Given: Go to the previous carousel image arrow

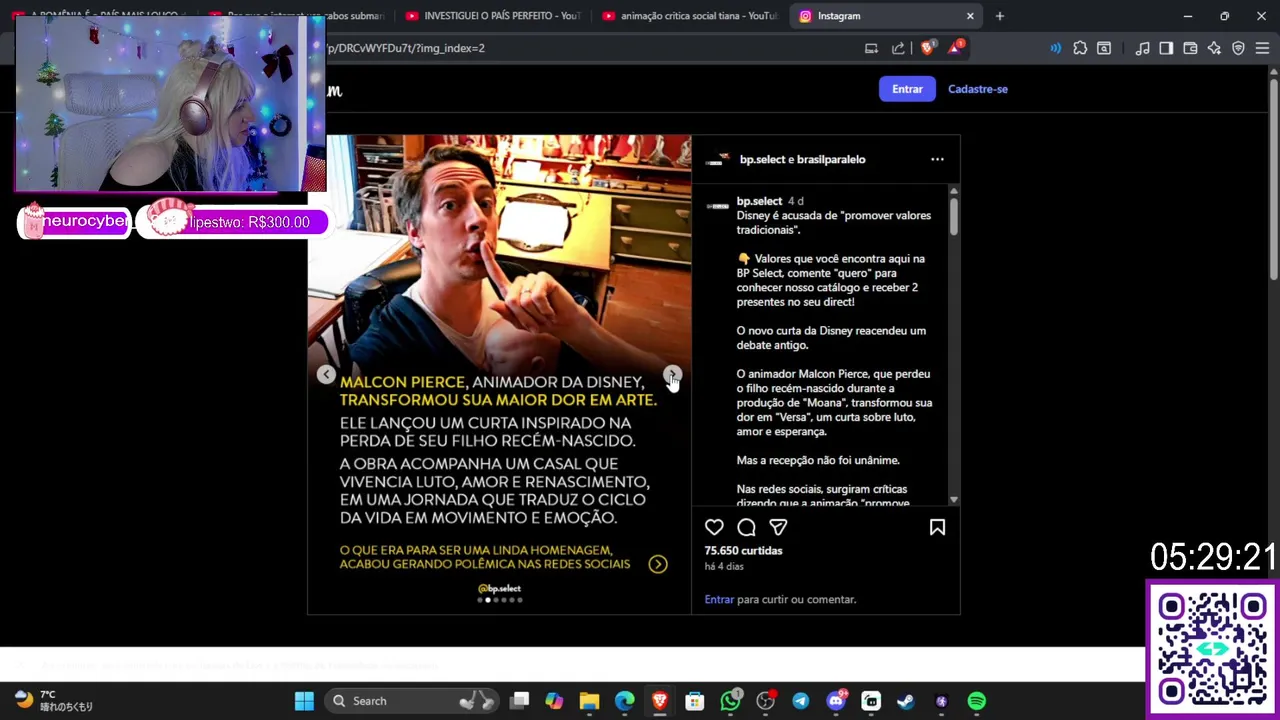Looking at the screenshot, I should point(326,375).
